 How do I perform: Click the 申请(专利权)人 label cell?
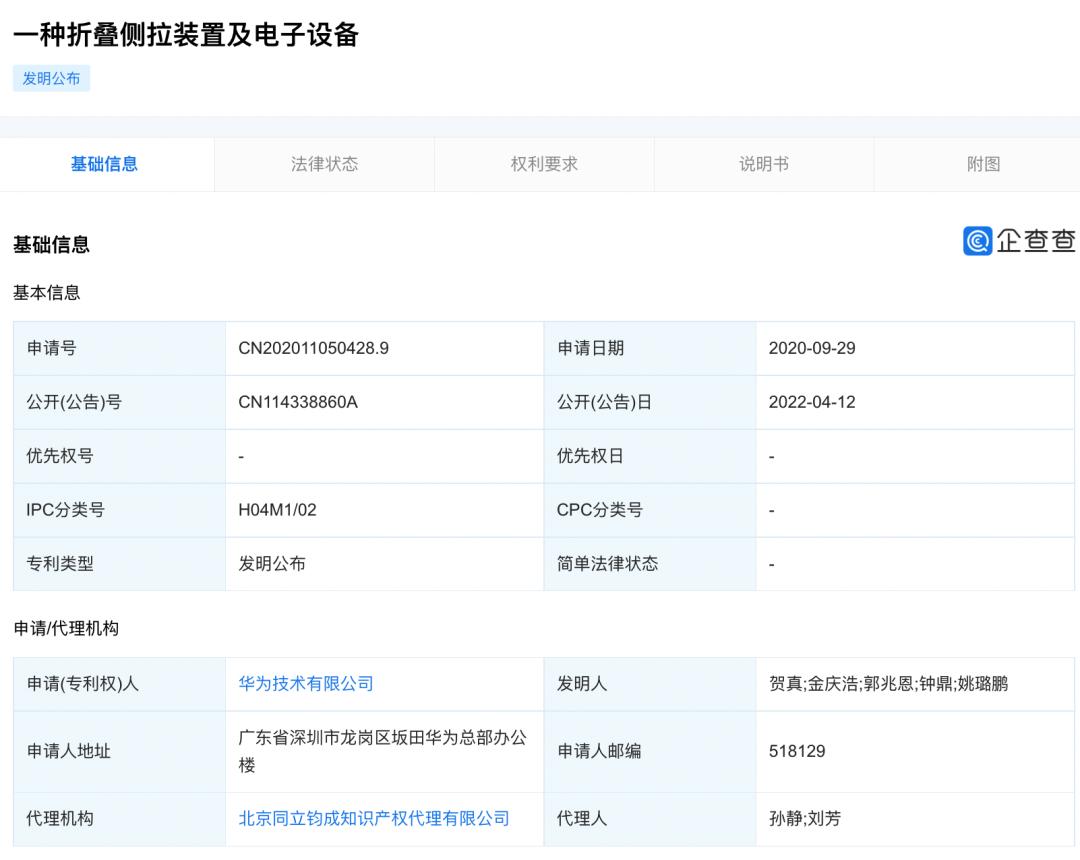(119, 684)
